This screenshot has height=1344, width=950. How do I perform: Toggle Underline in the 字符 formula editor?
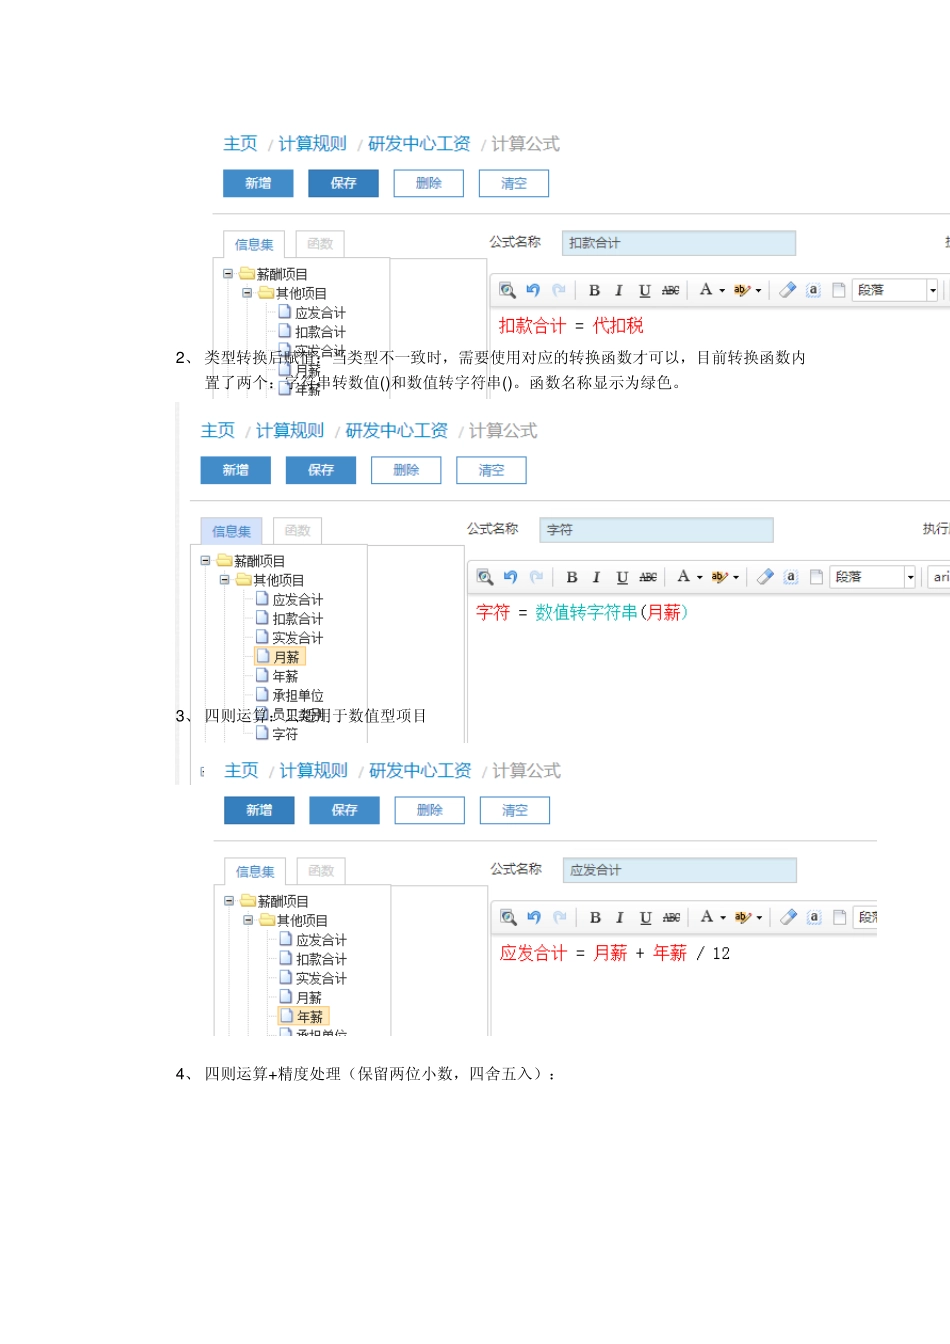(x=623, y=577)
